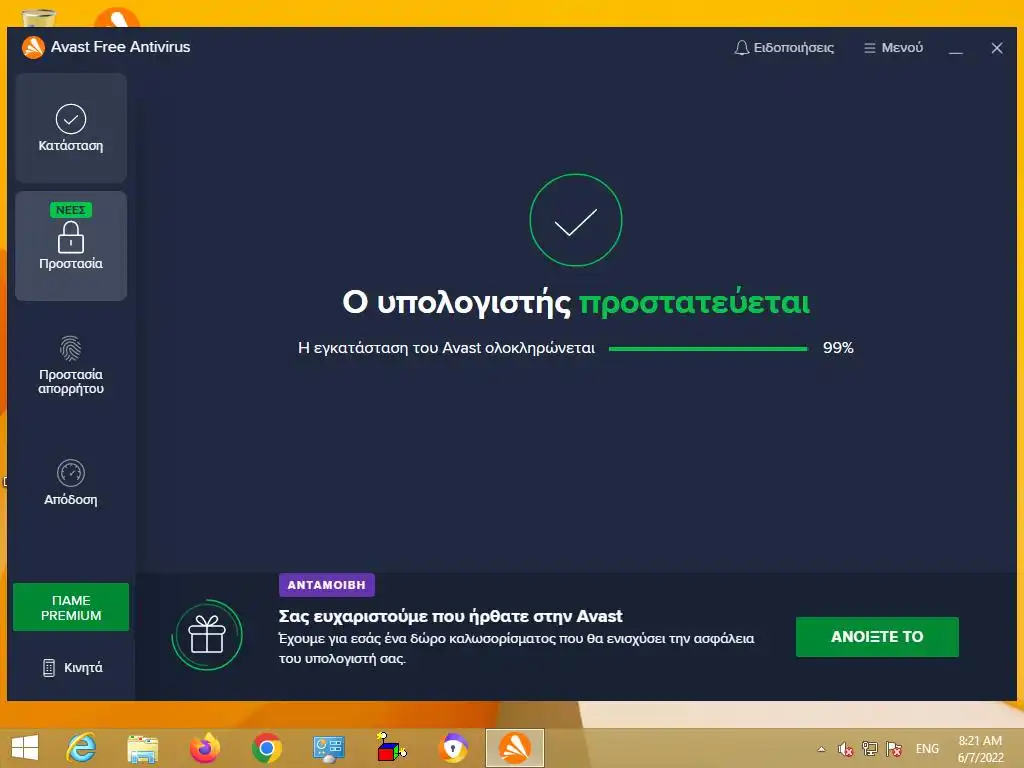The image size is (1024, 768).
Task: Open the Κινητά mobile link
Action: 72,667
